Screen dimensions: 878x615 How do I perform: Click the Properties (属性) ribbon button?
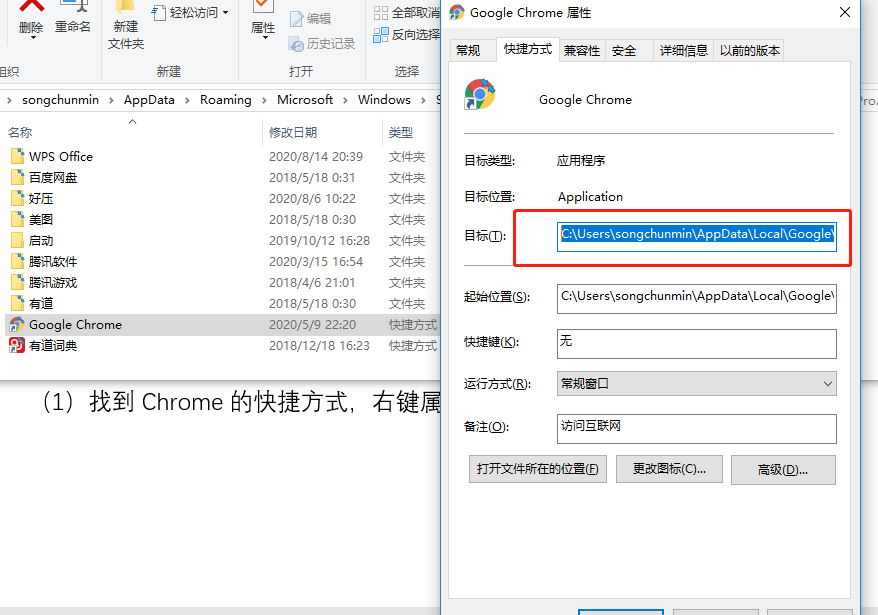263,20
